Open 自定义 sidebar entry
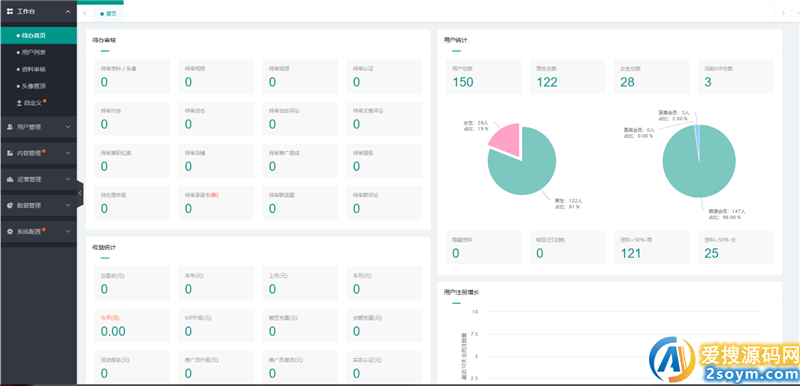The height and width of the screenshot is (386, 800). click(38, 103)
